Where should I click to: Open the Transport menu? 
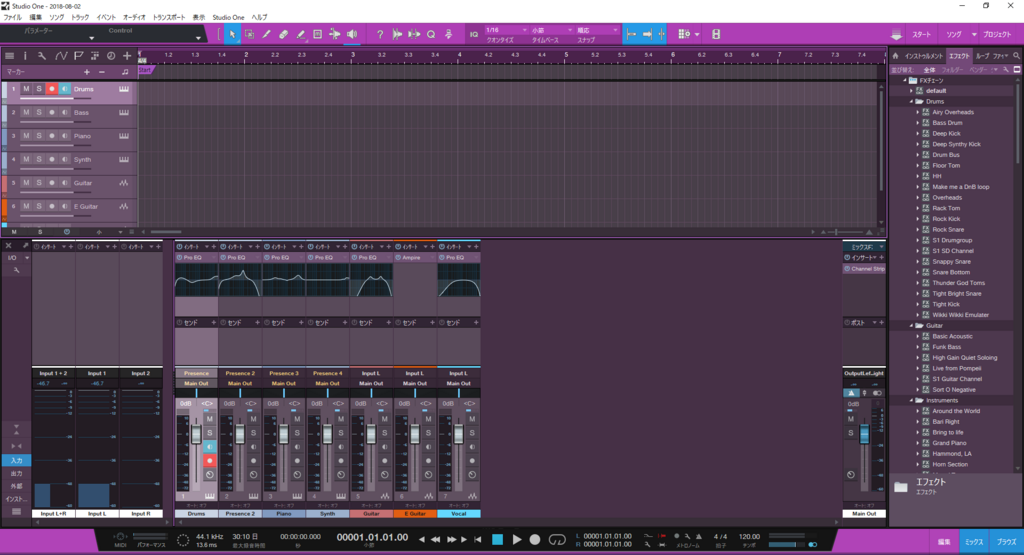168,18
